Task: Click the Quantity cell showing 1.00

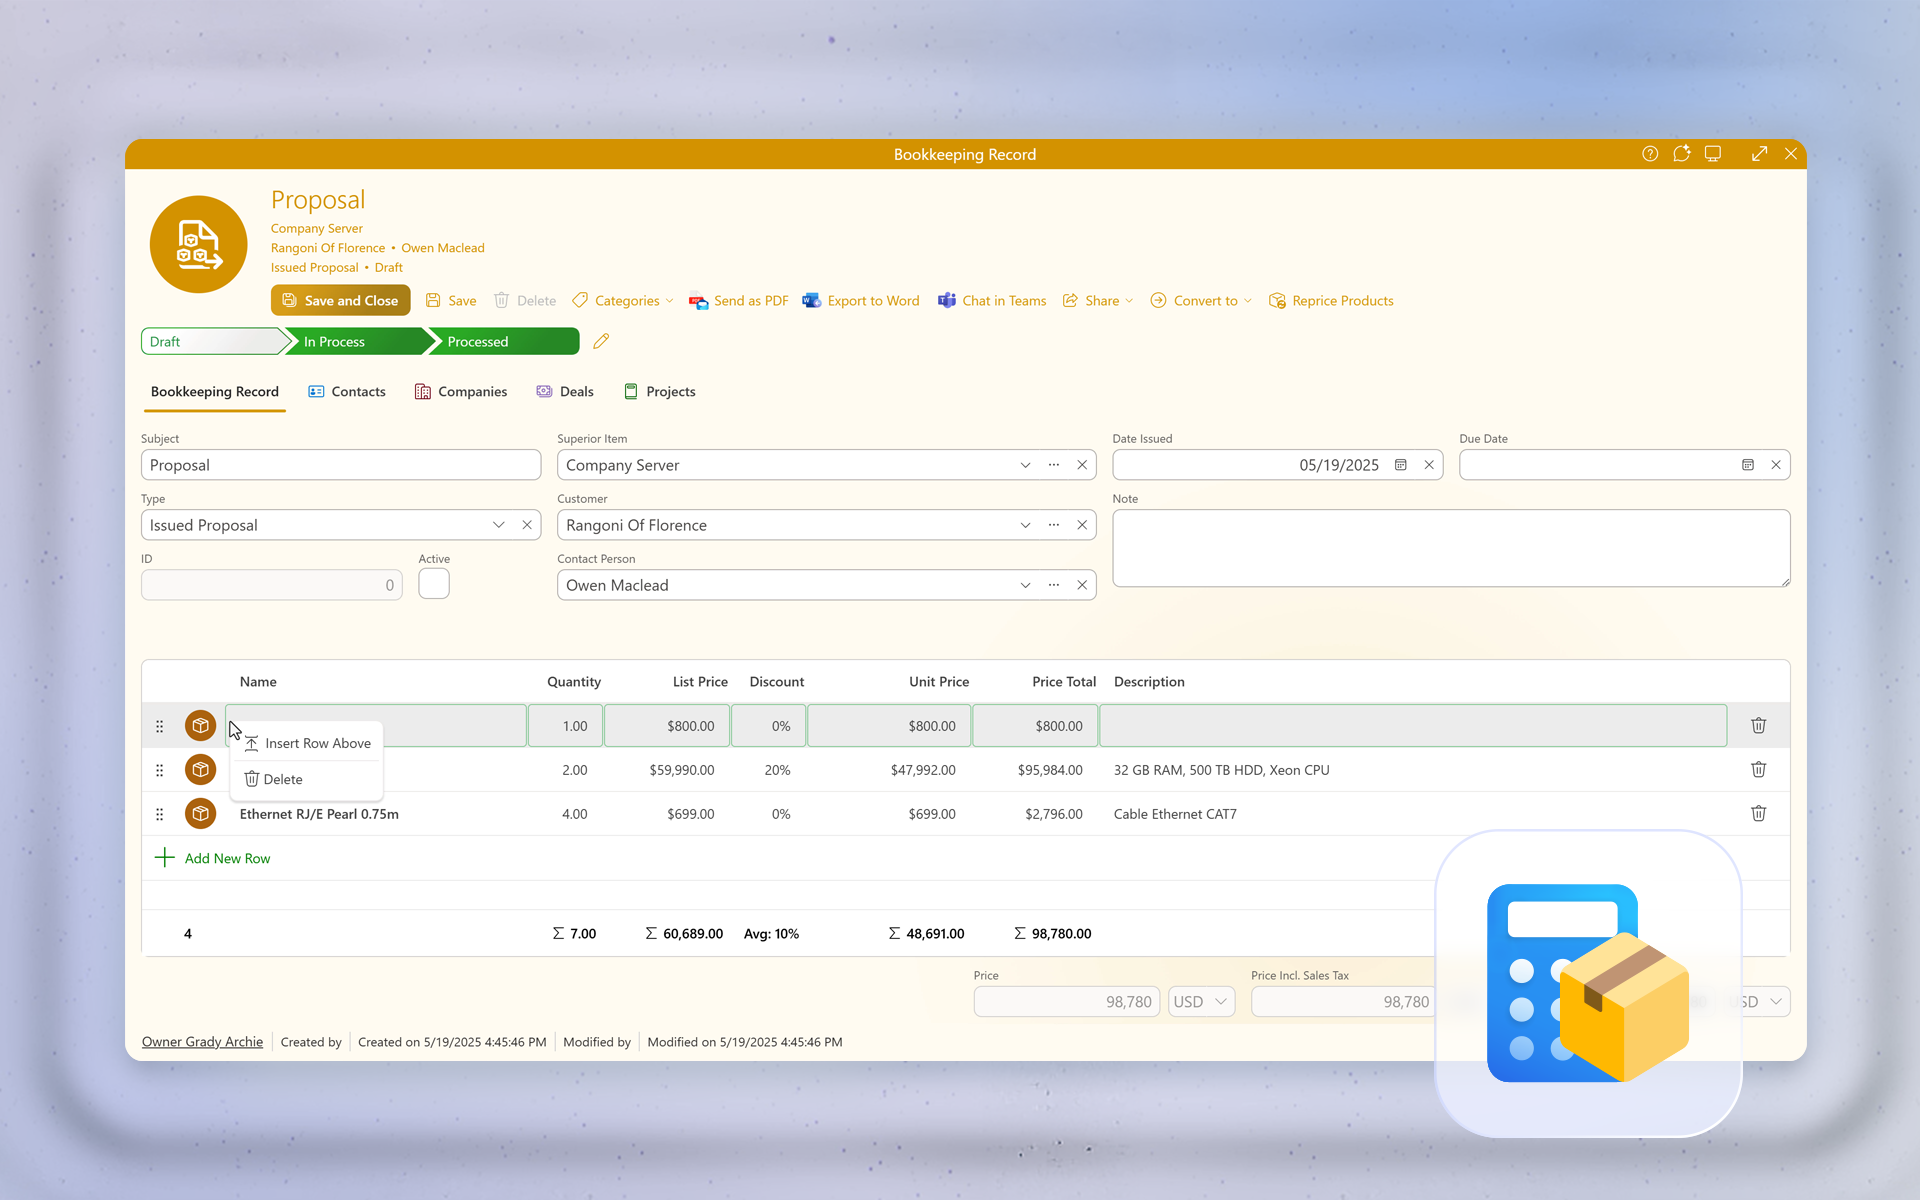Action: coord(565,726)
